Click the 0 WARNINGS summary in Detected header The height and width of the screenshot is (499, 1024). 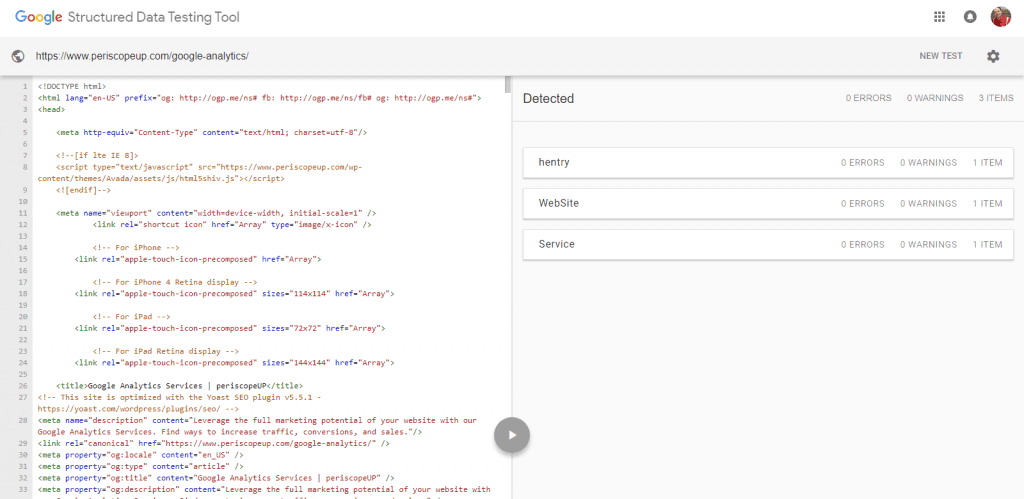935,98
